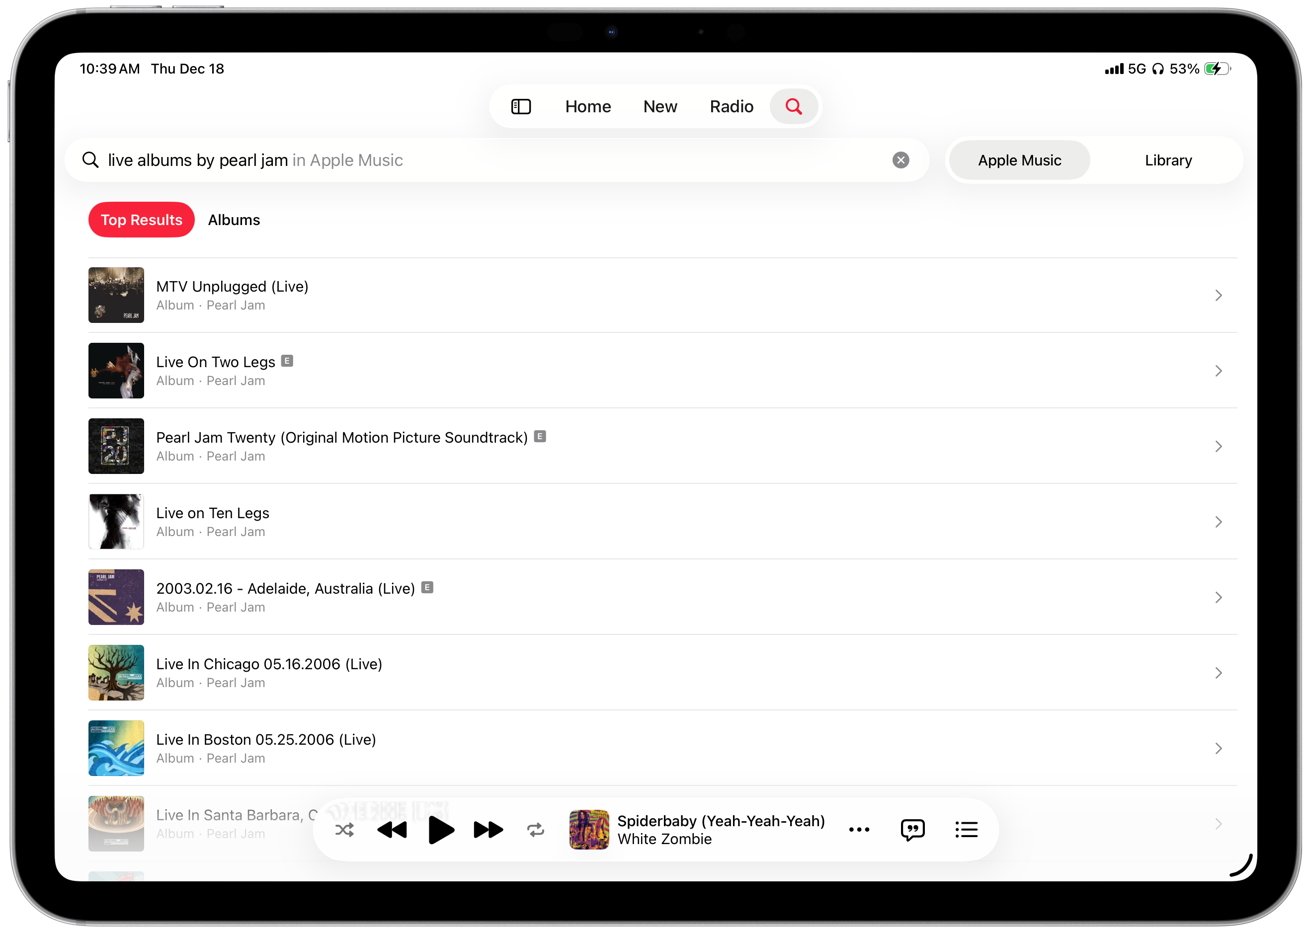Open the Home section
1312x934 pixels.
tap(587, 106)
